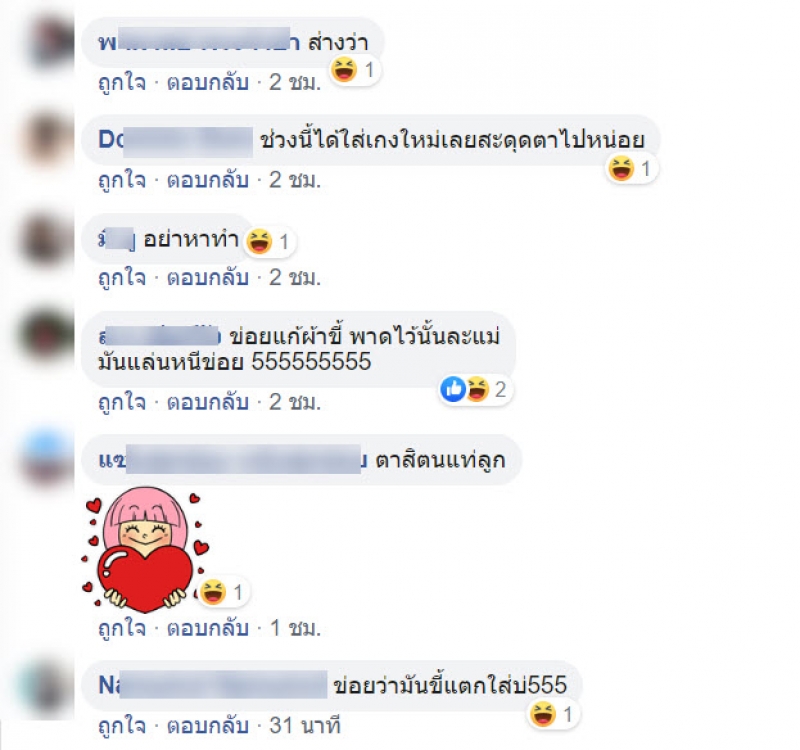Image resolution: width=800 pixels, height=750 pixels.
Task: Reply to the ล่างว่า comment with ตอบกลับ
Action: click(x=208, y=82)
